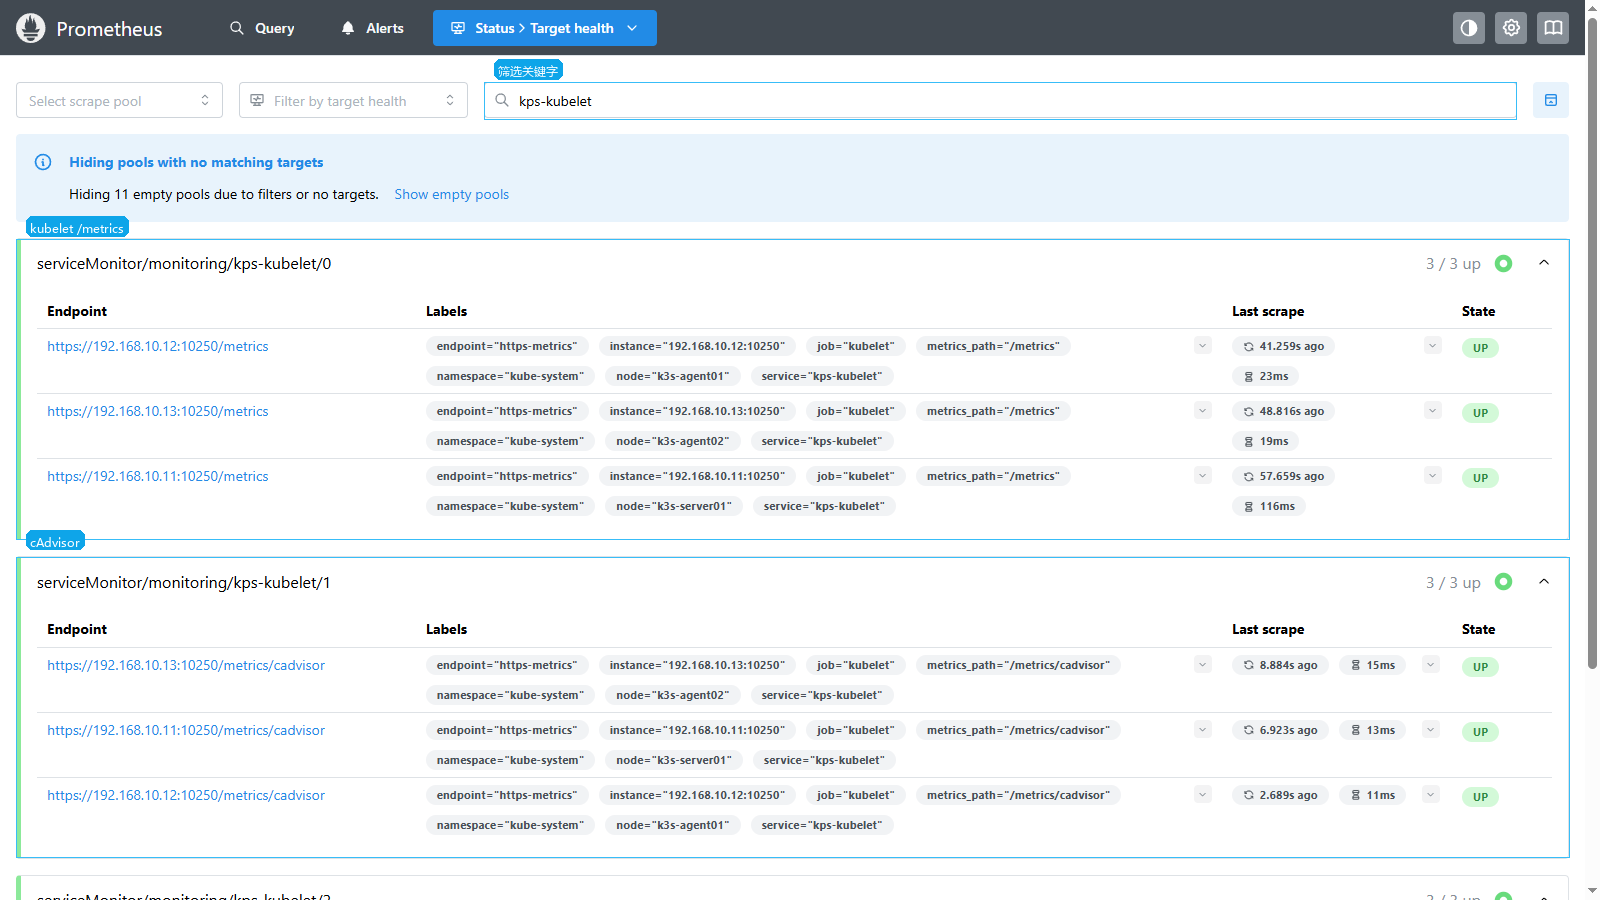
Task: Click the UP badge in the 2.689s ago row
Action: pos(1480,797)
